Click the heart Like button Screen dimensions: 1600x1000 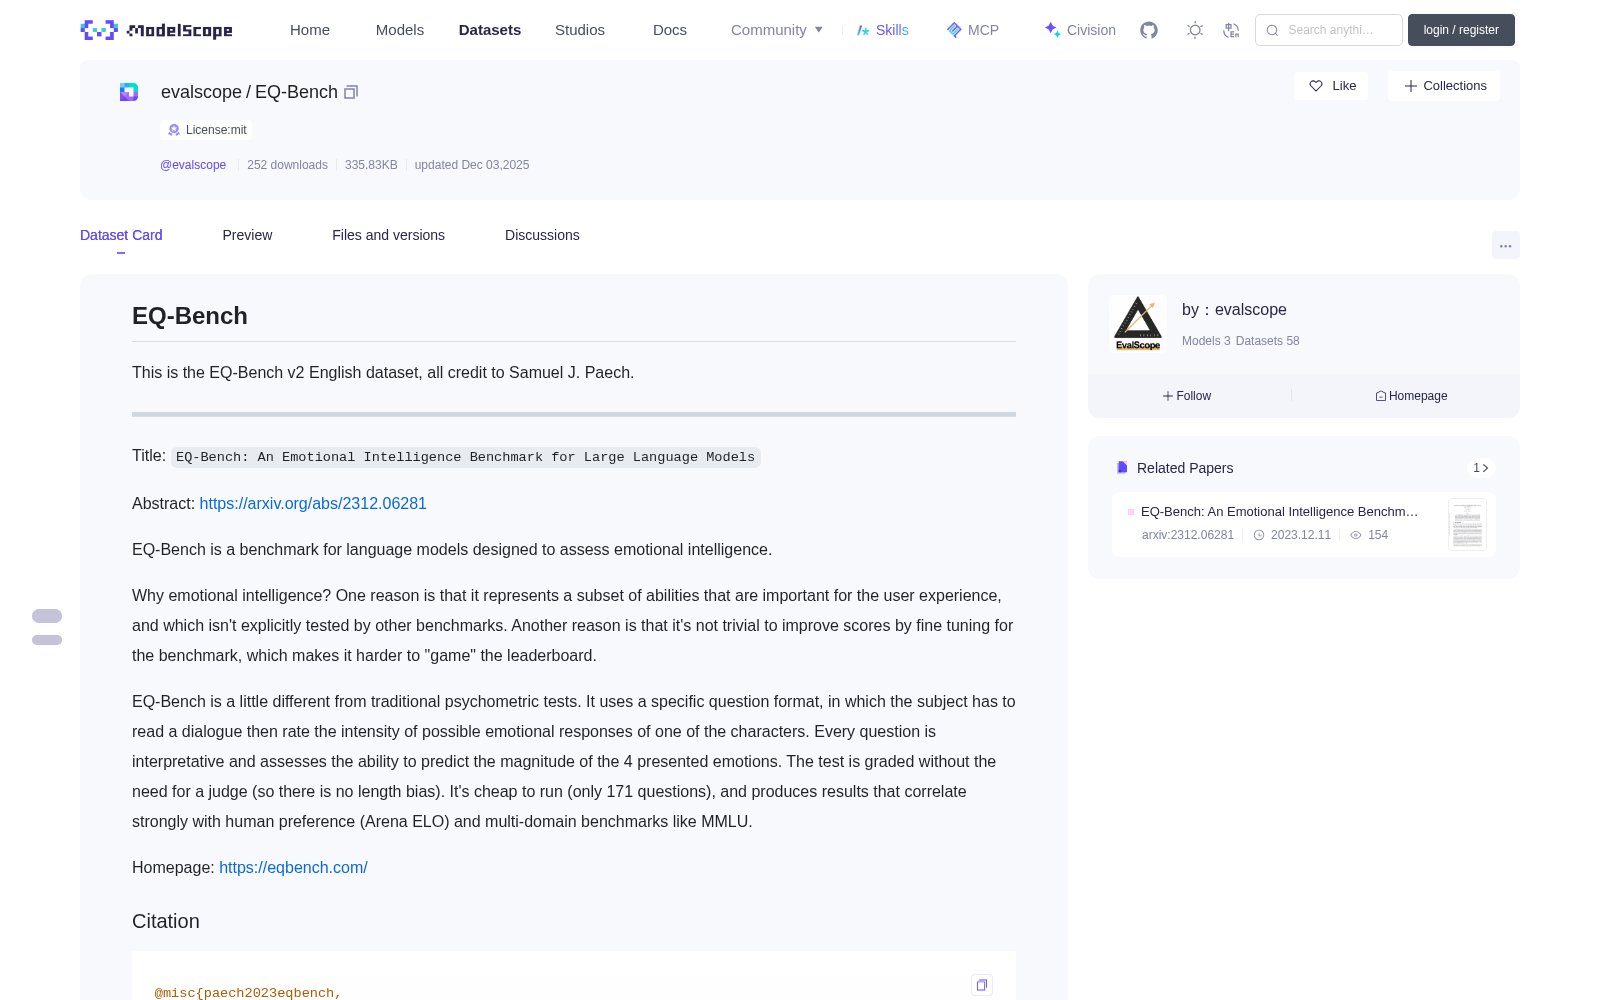(1331, 86)
